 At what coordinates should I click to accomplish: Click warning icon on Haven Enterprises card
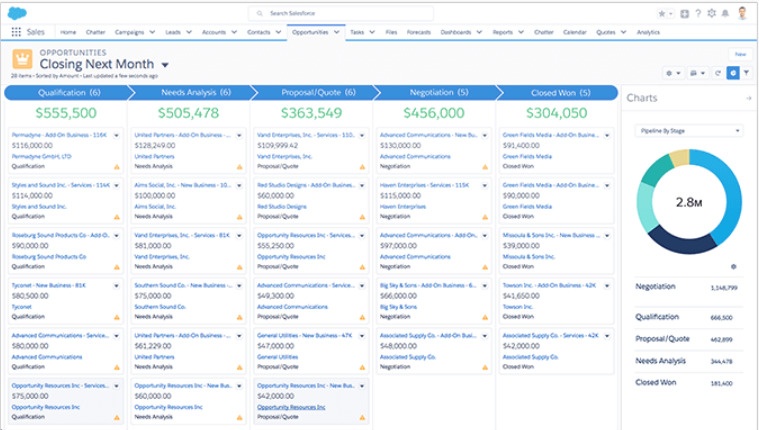tap(485, 217)
